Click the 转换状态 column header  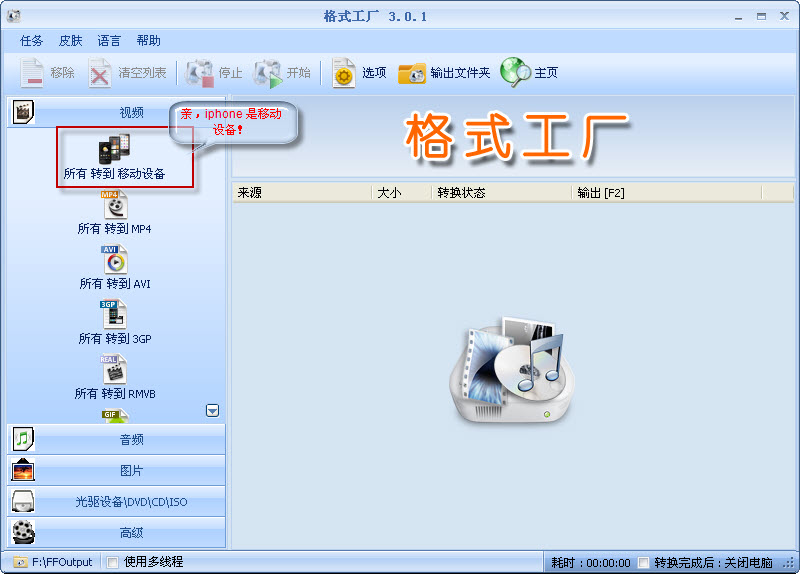point(502,193)
